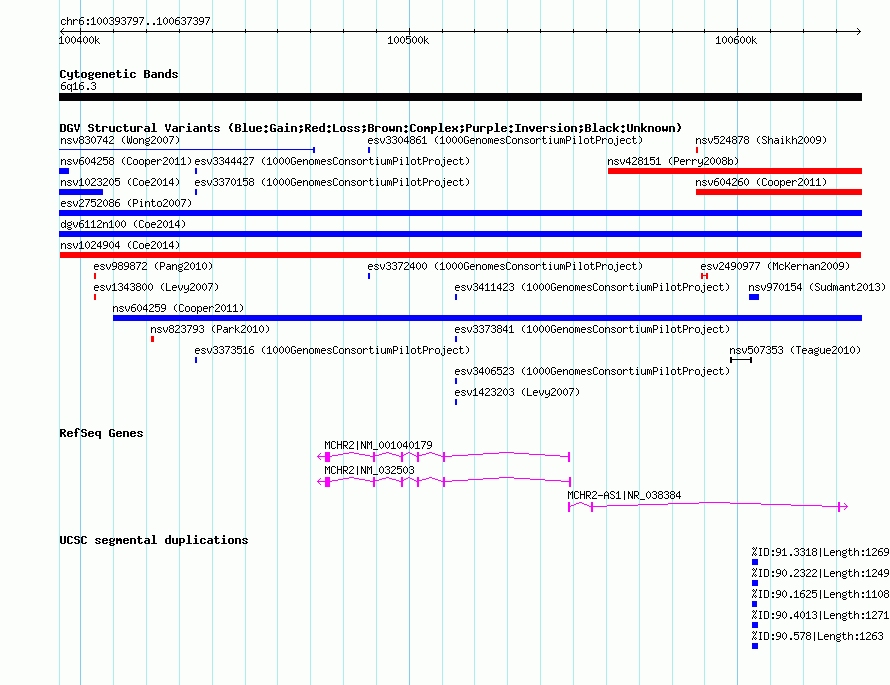Screen dimensions: 890x685
Task: Click the chr6:100393797..100637397 coordinates text
Action: tap(135, 21)
